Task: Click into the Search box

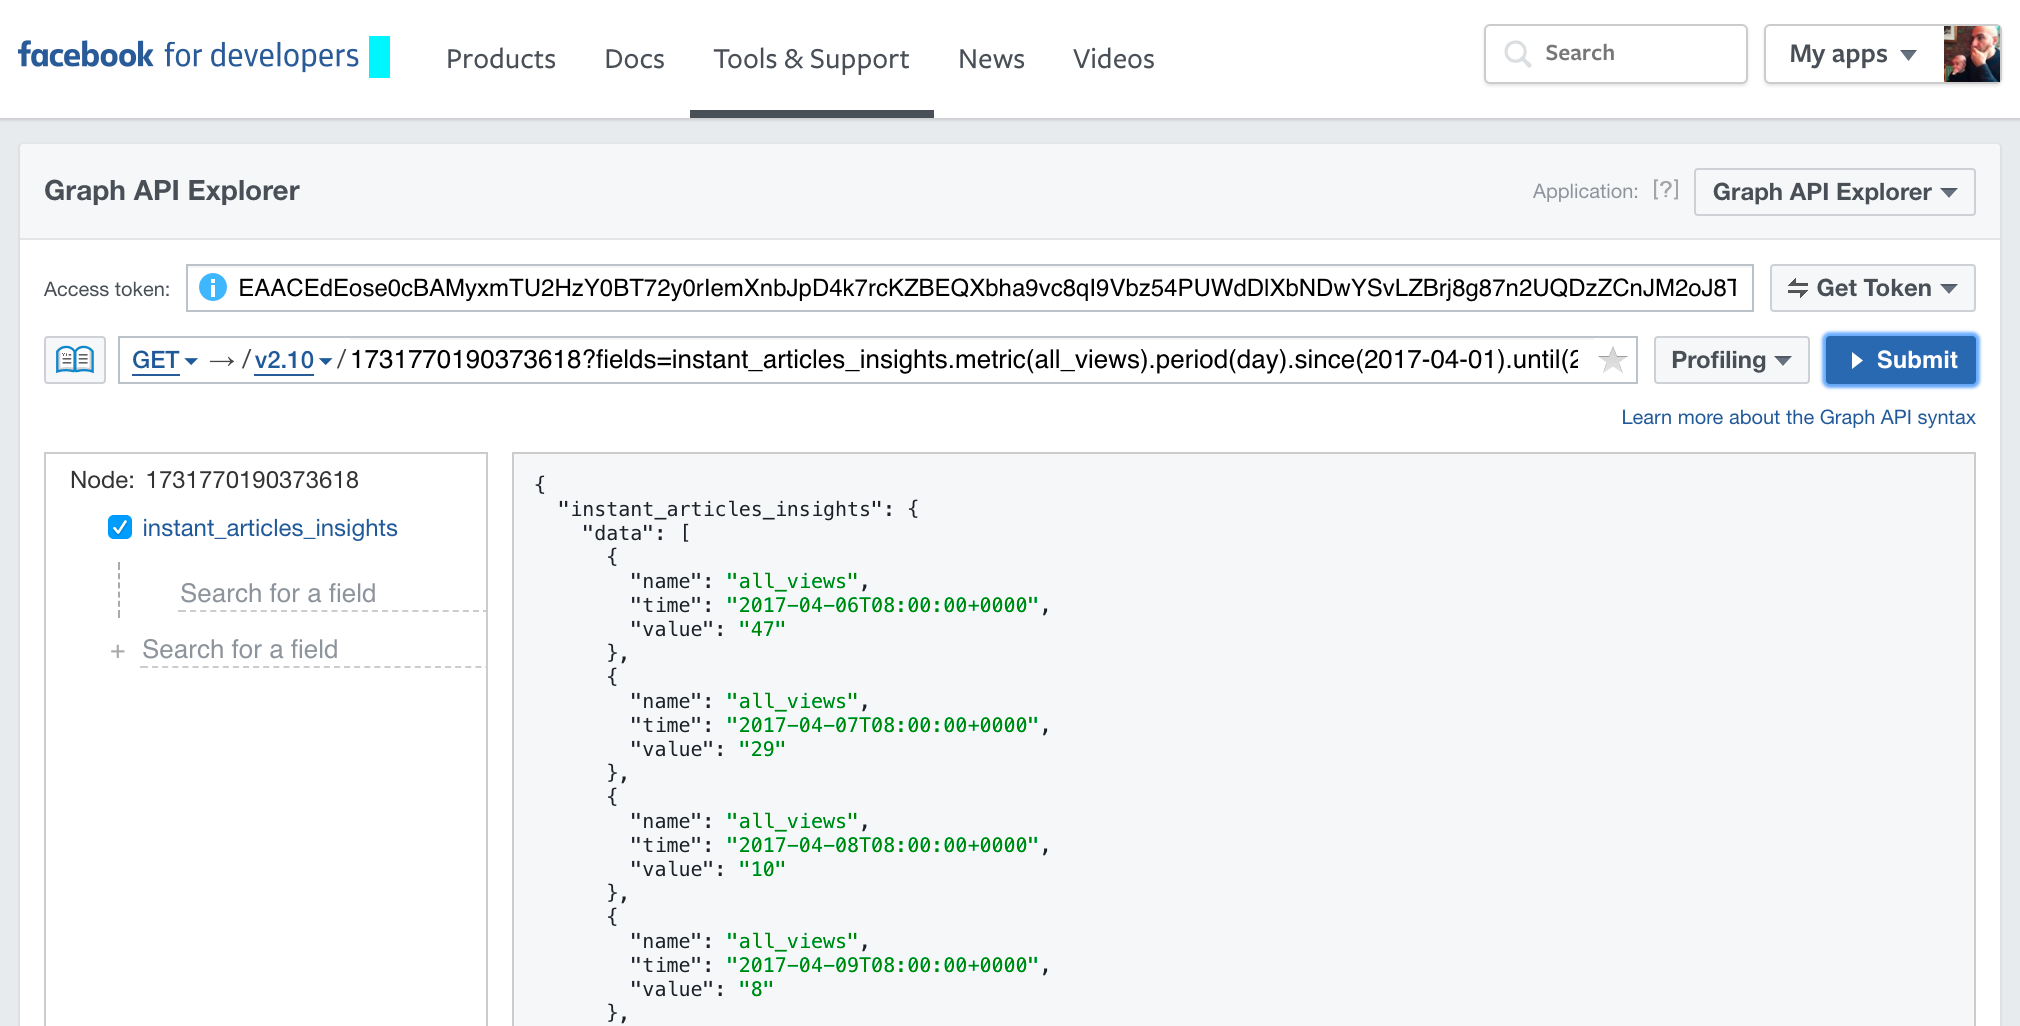Action: pyautogui.click(x=1615, y=54)
